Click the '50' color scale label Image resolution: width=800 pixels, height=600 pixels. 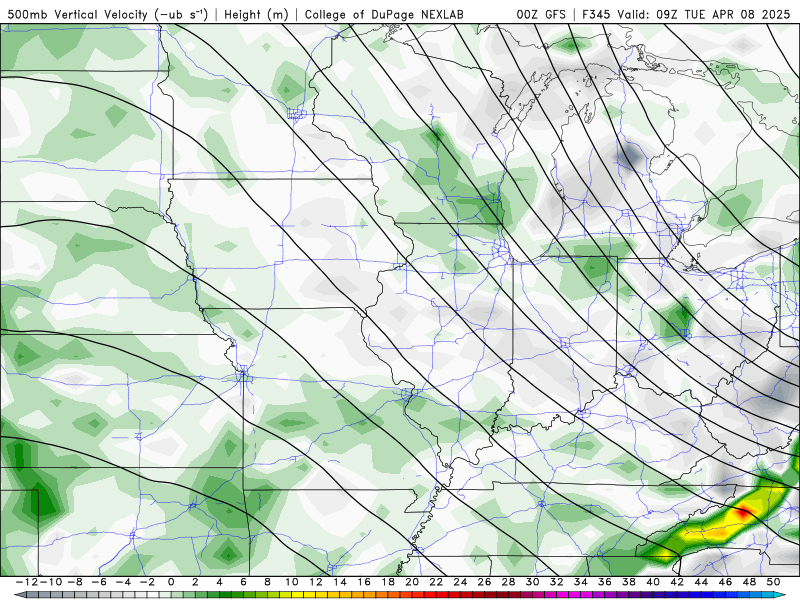[x=773, y=582]
